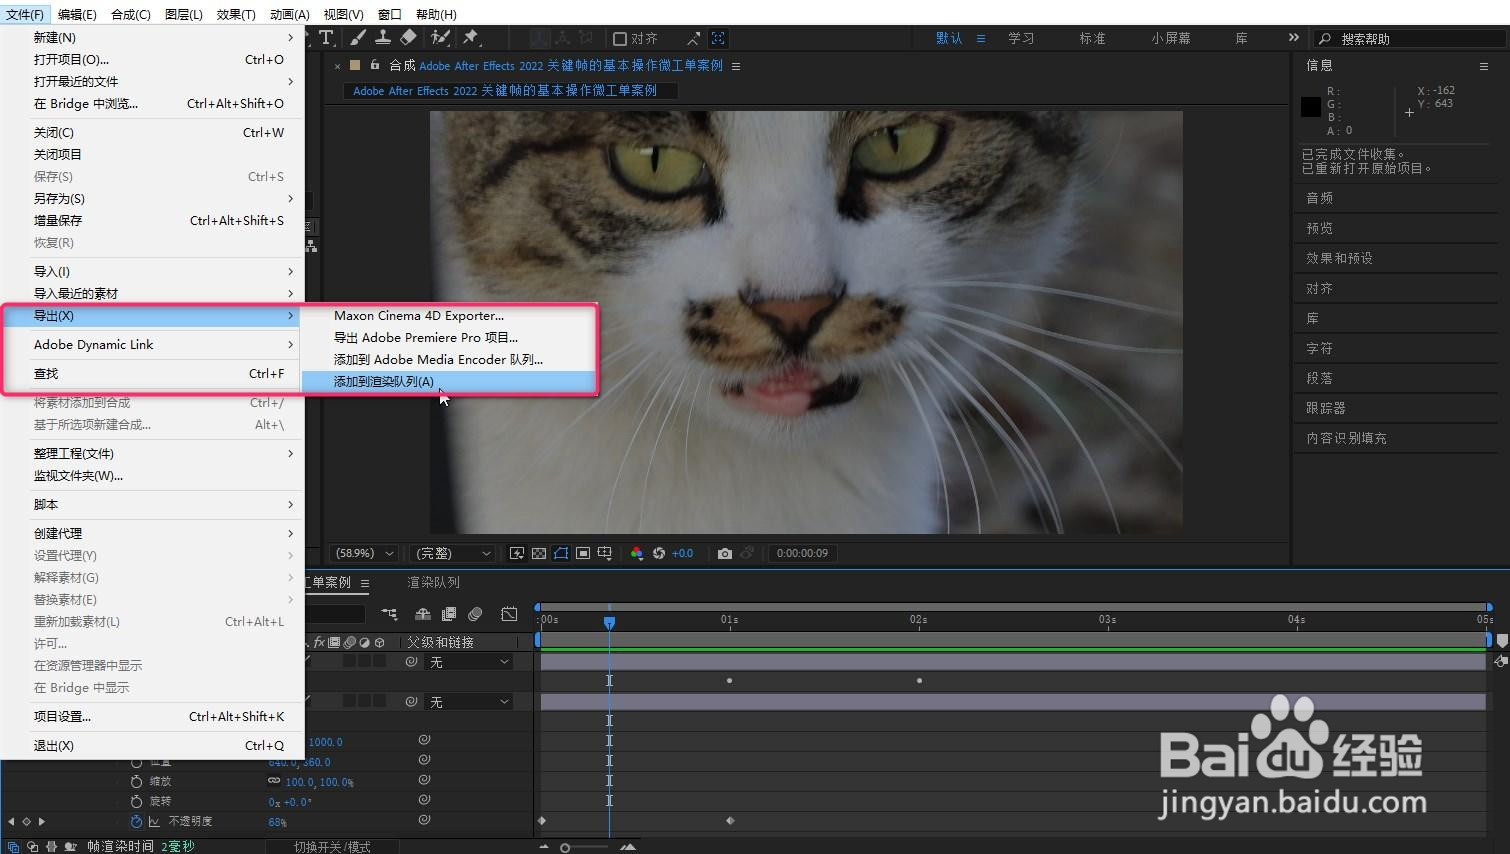Click the region of interest icon
Image resolution: width=1510 pixels, height=854 pixels.
click(583, 553)
